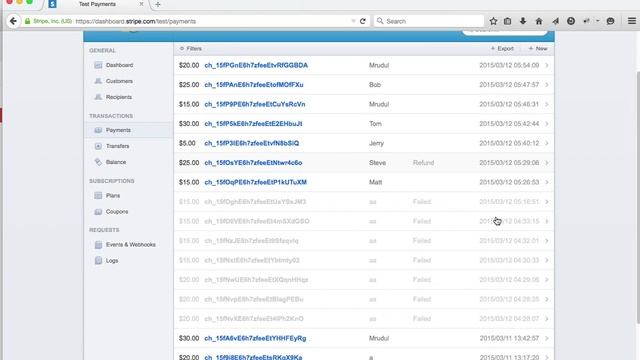Expand the Tom payment row chevron
Image resolution: width=640 pixels, height=360 pixels.
[x=547, y=124]
